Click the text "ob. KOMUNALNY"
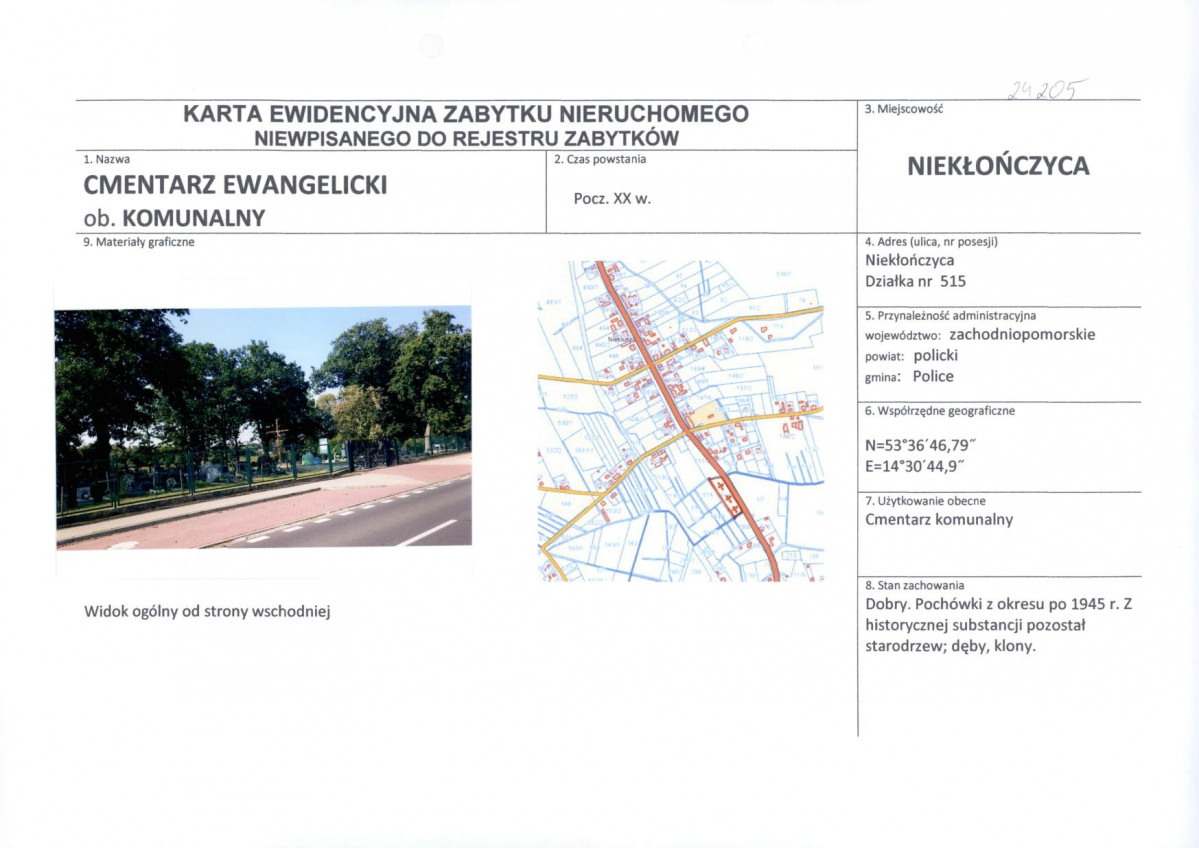The width and height of the screenshot is (1199, 848). click(174, 219)
